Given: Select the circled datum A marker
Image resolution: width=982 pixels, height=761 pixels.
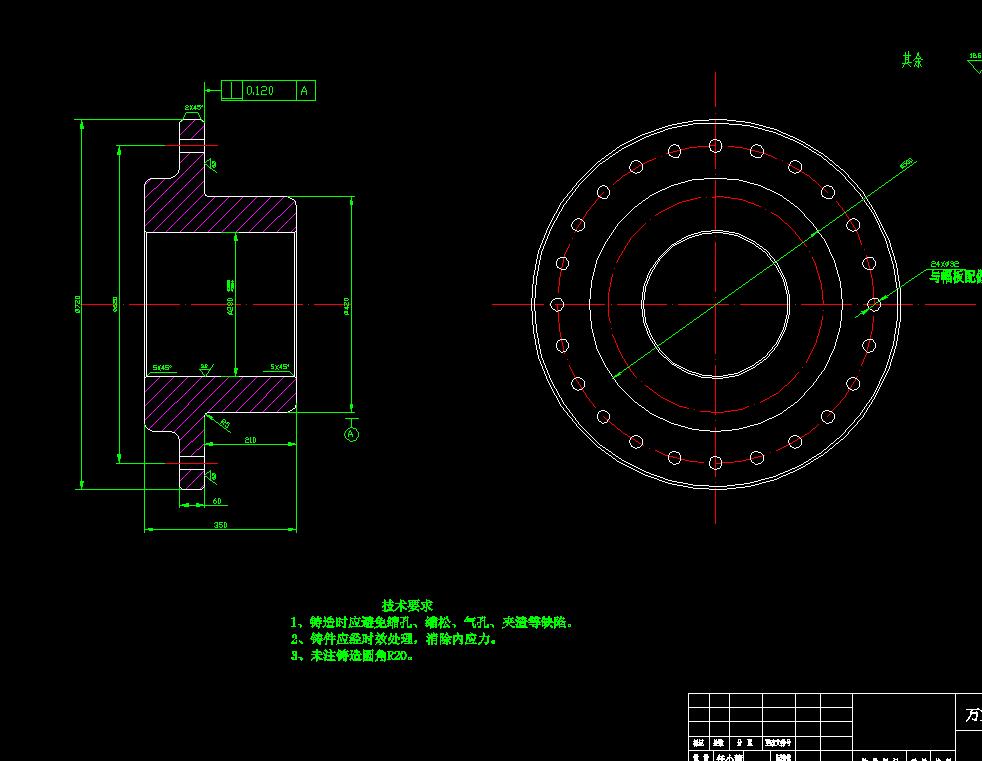Looking at the screenshot, I should coord(351,433).
